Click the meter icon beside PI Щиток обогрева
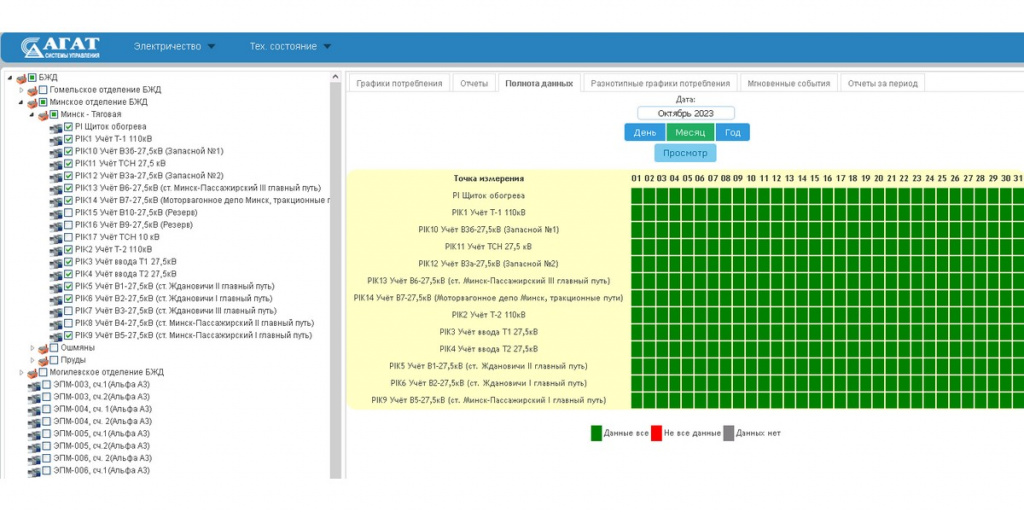 (x=56, y=127)
